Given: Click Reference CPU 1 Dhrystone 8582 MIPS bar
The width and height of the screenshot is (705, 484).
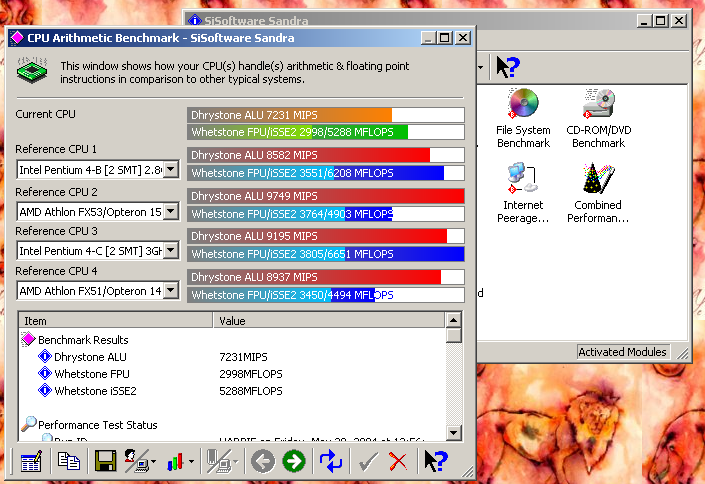Looking at the screenshot, I should click(x=326, y=155).
